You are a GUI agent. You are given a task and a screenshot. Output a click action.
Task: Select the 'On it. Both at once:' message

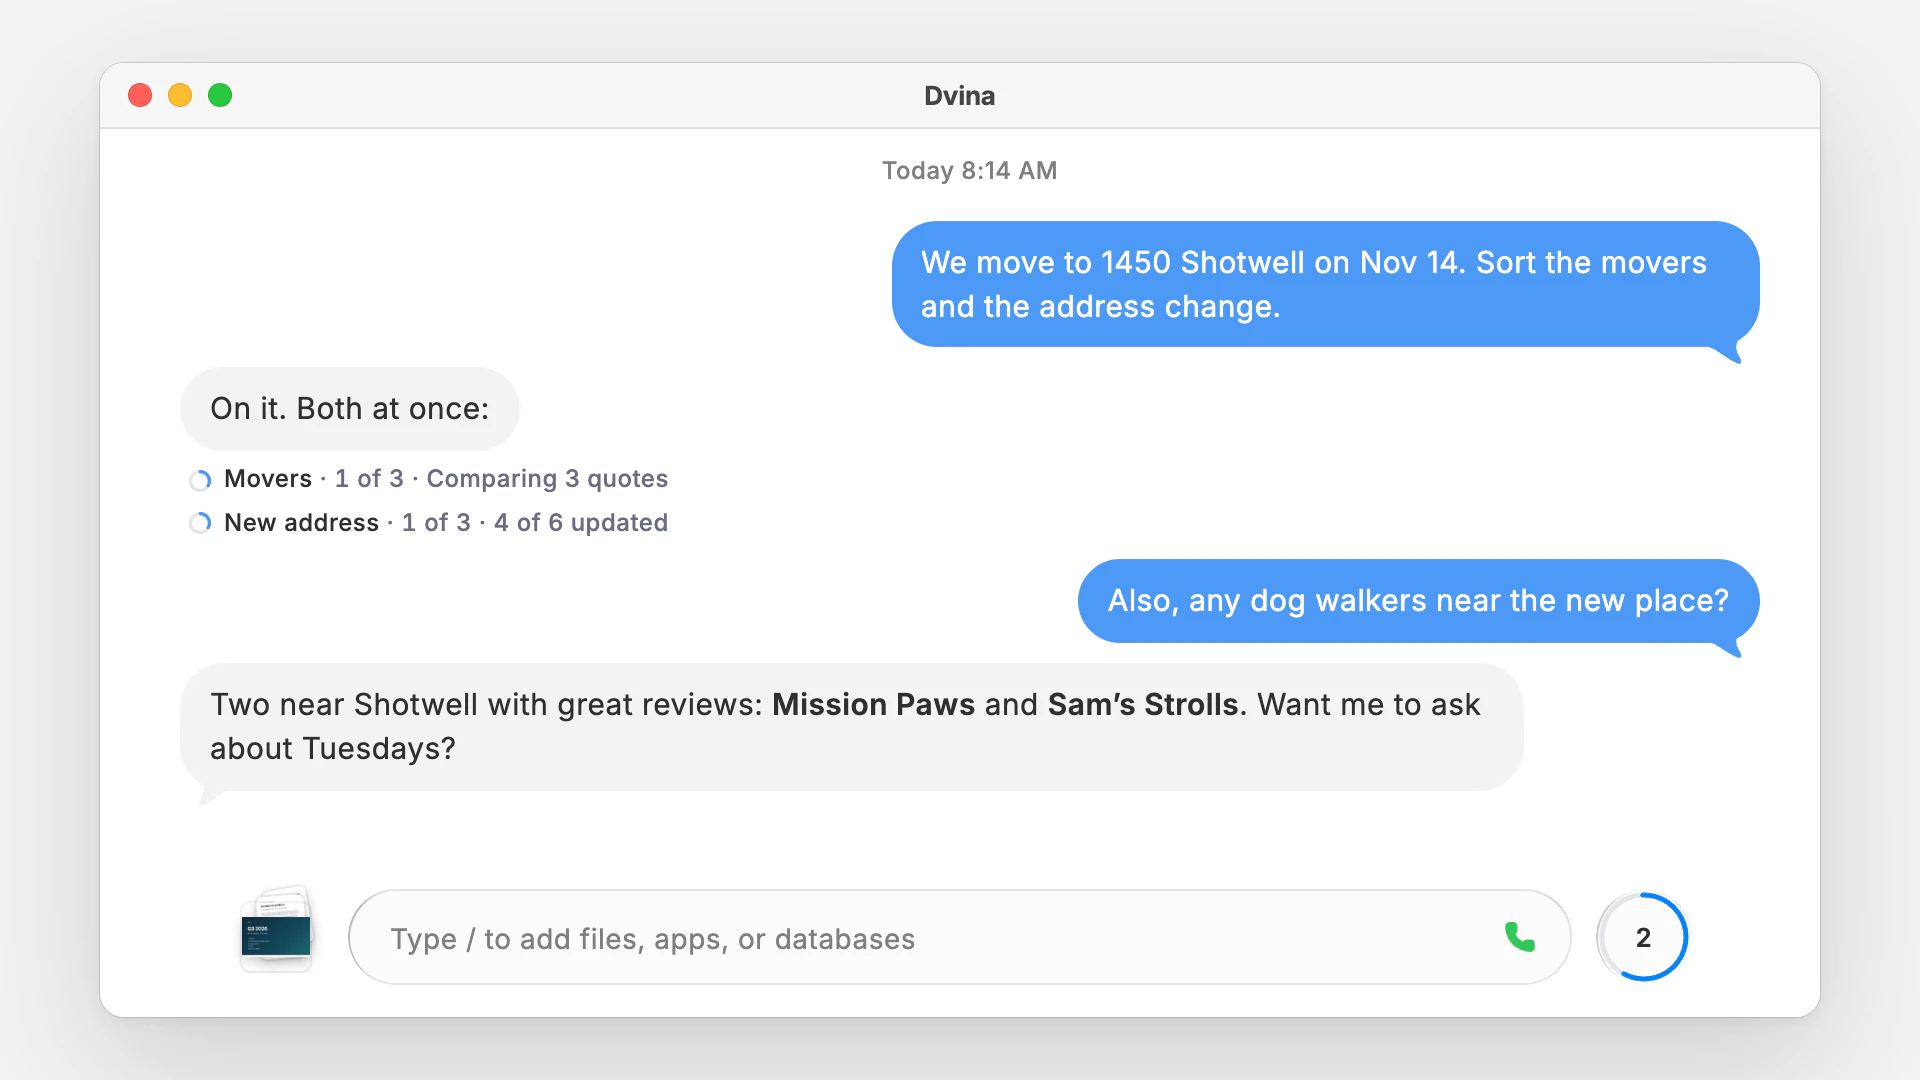tap(349, 409)
